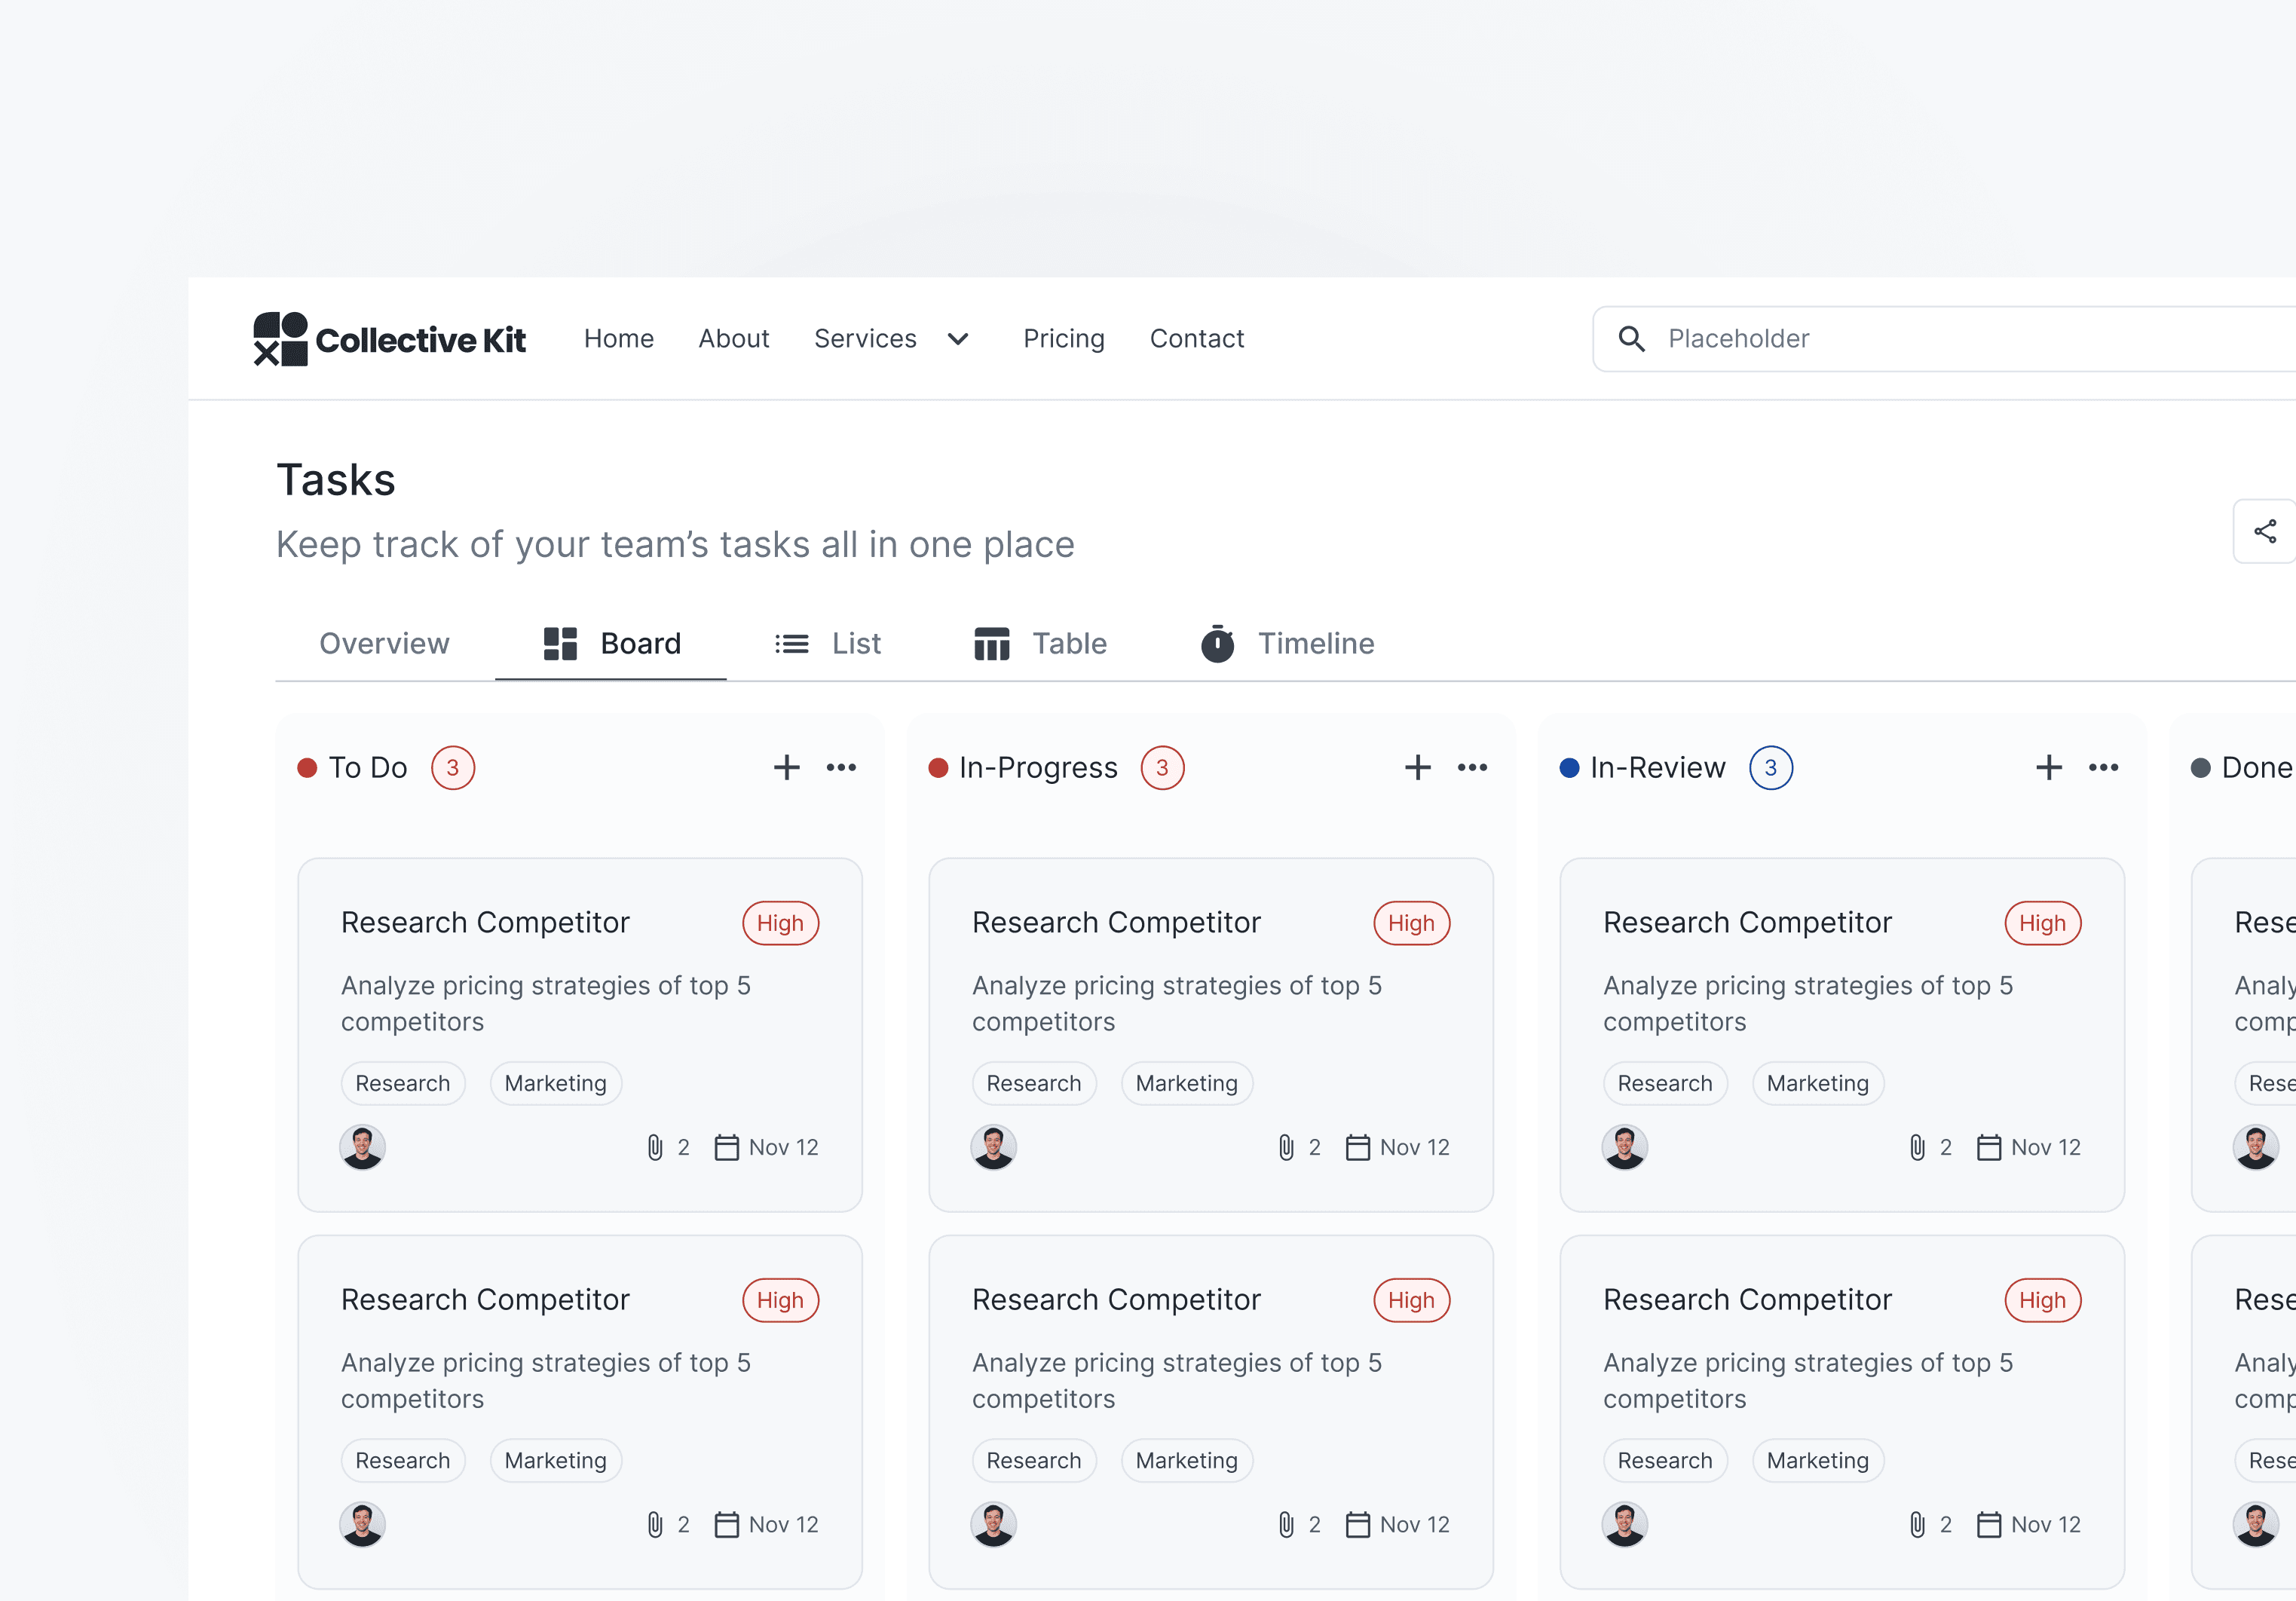Click calendar icon on bottom In-Review card
Image resolution: width=2296 pixels, height=1601 pixels.
coord(1989,1525)
